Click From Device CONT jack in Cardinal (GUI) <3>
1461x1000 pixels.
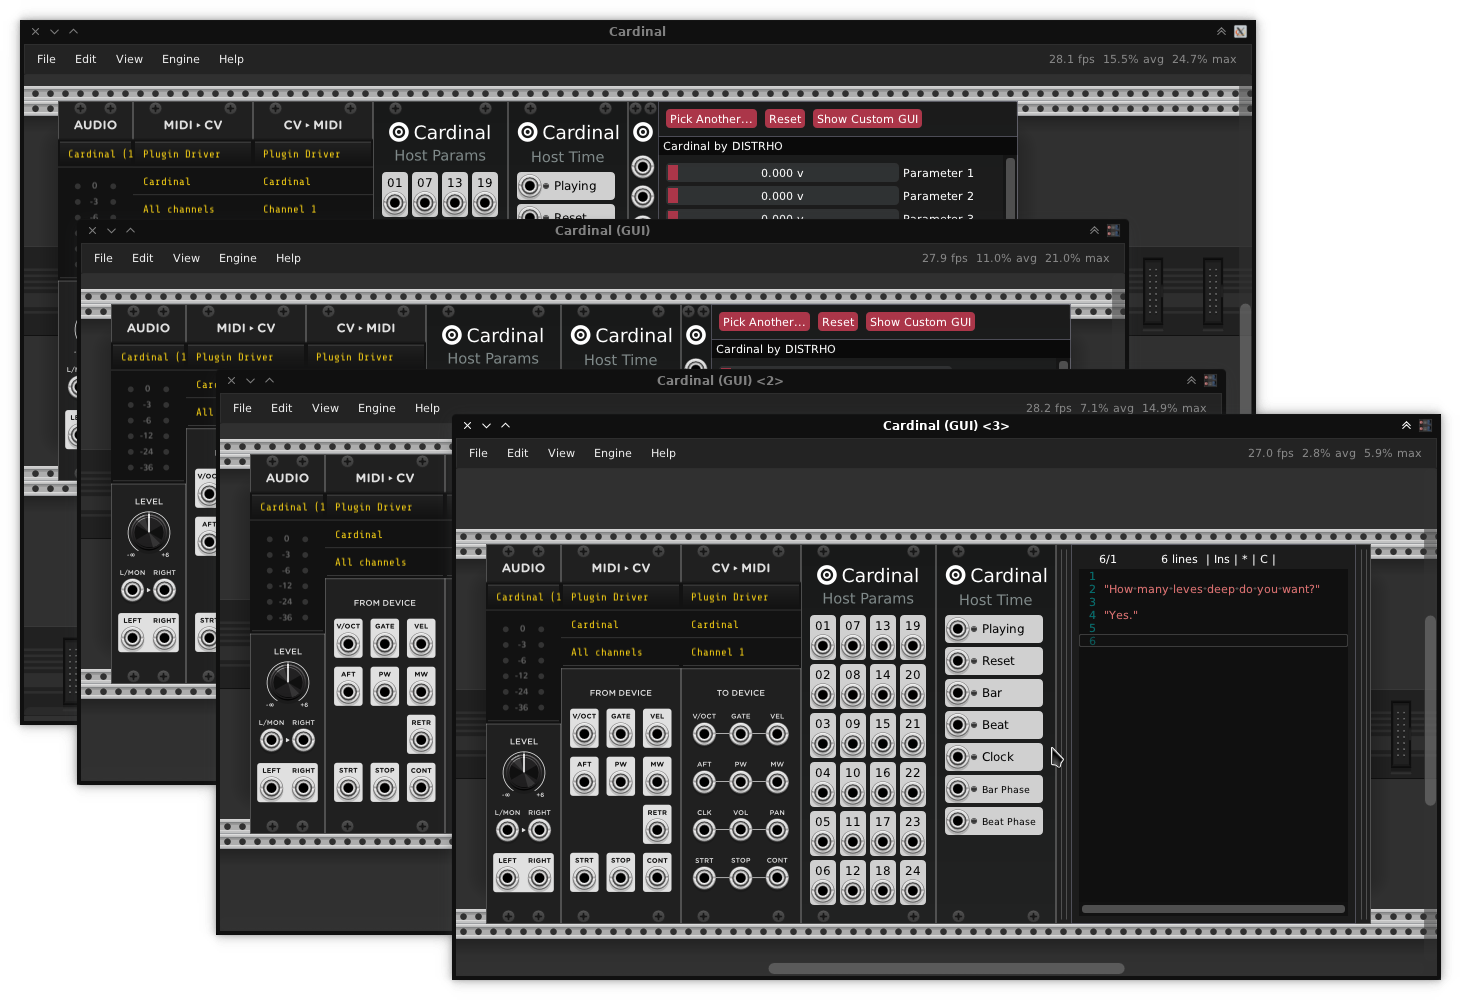click(657, 879)
